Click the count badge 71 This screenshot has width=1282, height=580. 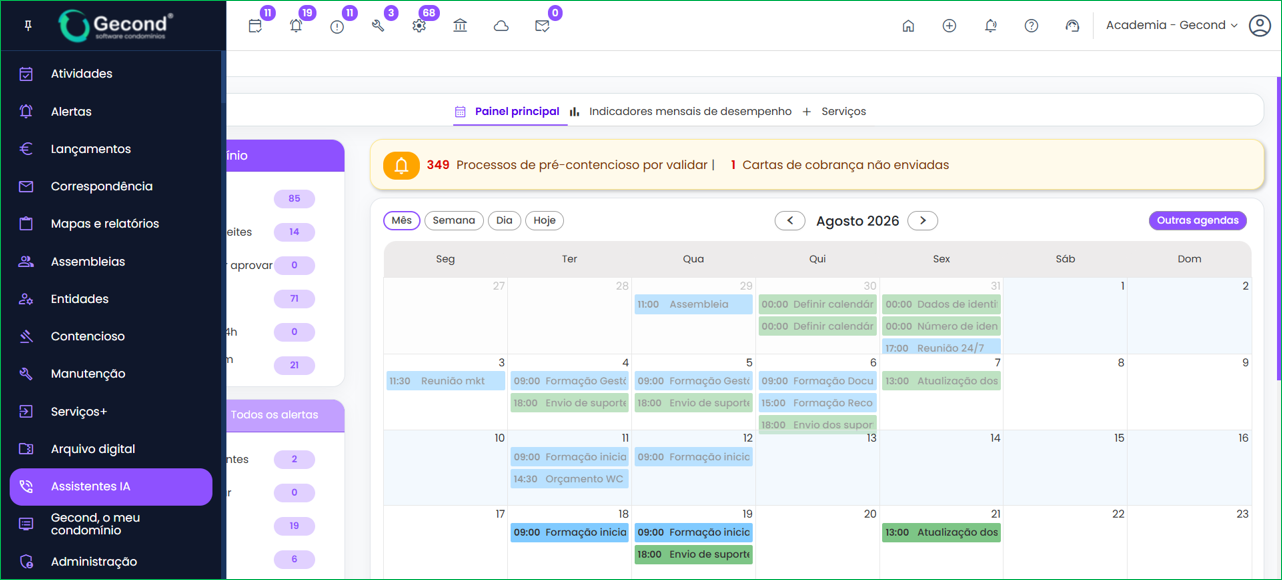coord(294,299)
